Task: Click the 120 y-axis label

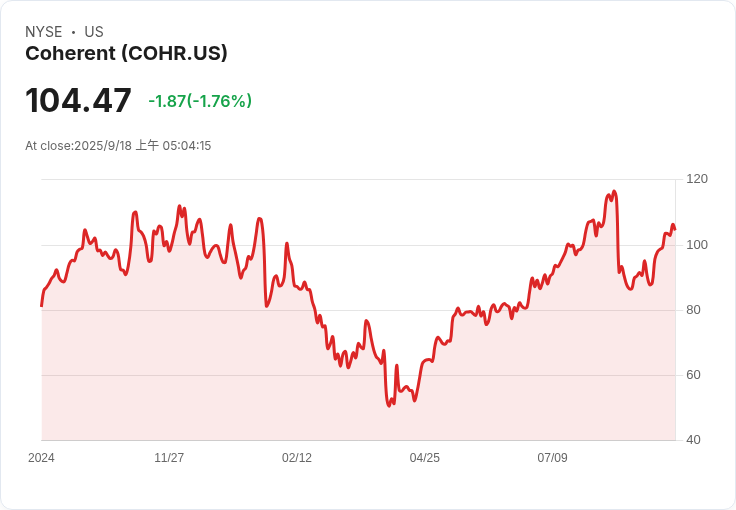Action: [697, 179]
